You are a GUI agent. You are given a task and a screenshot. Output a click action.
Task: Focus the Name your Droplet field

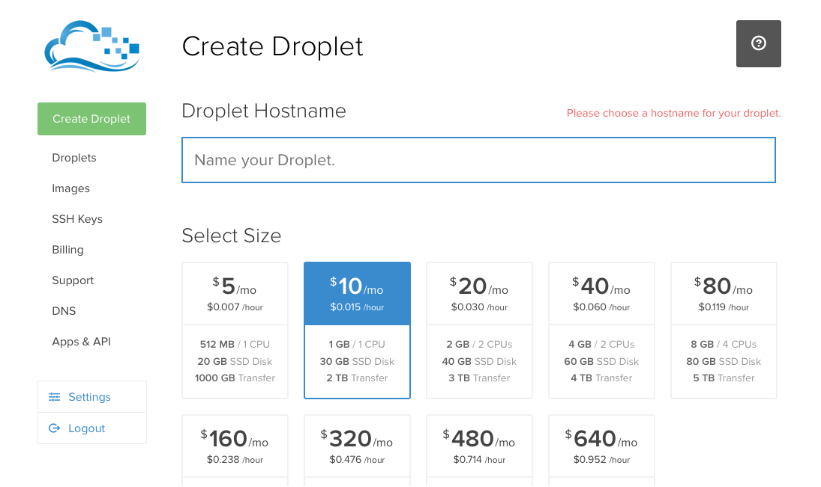pyautogui.click(x=479, y=160)
